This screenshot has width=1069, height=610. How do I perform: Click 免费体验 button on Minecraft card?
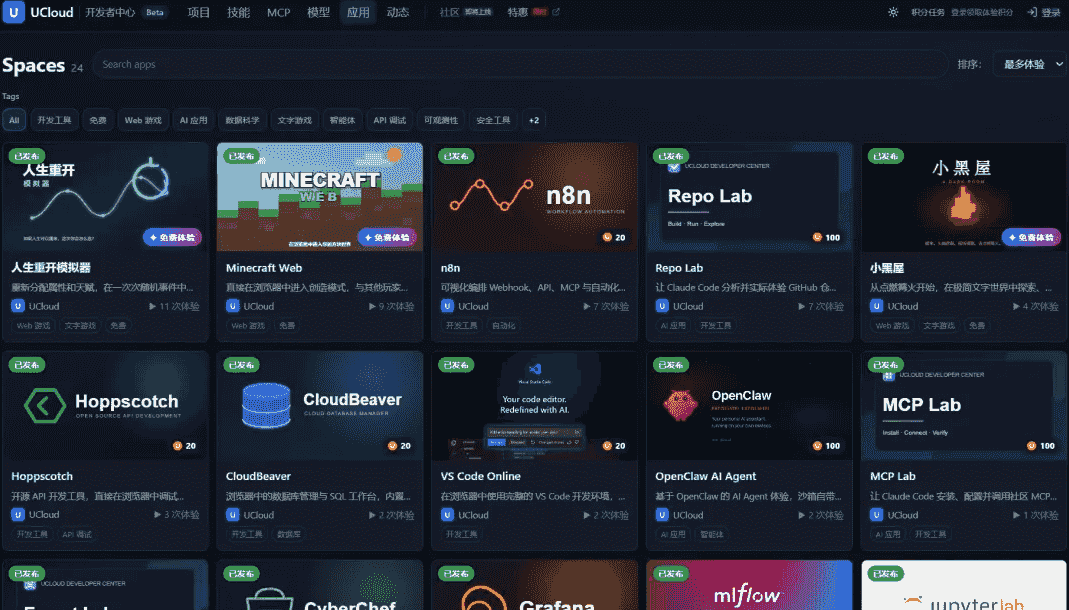point(387,237)
